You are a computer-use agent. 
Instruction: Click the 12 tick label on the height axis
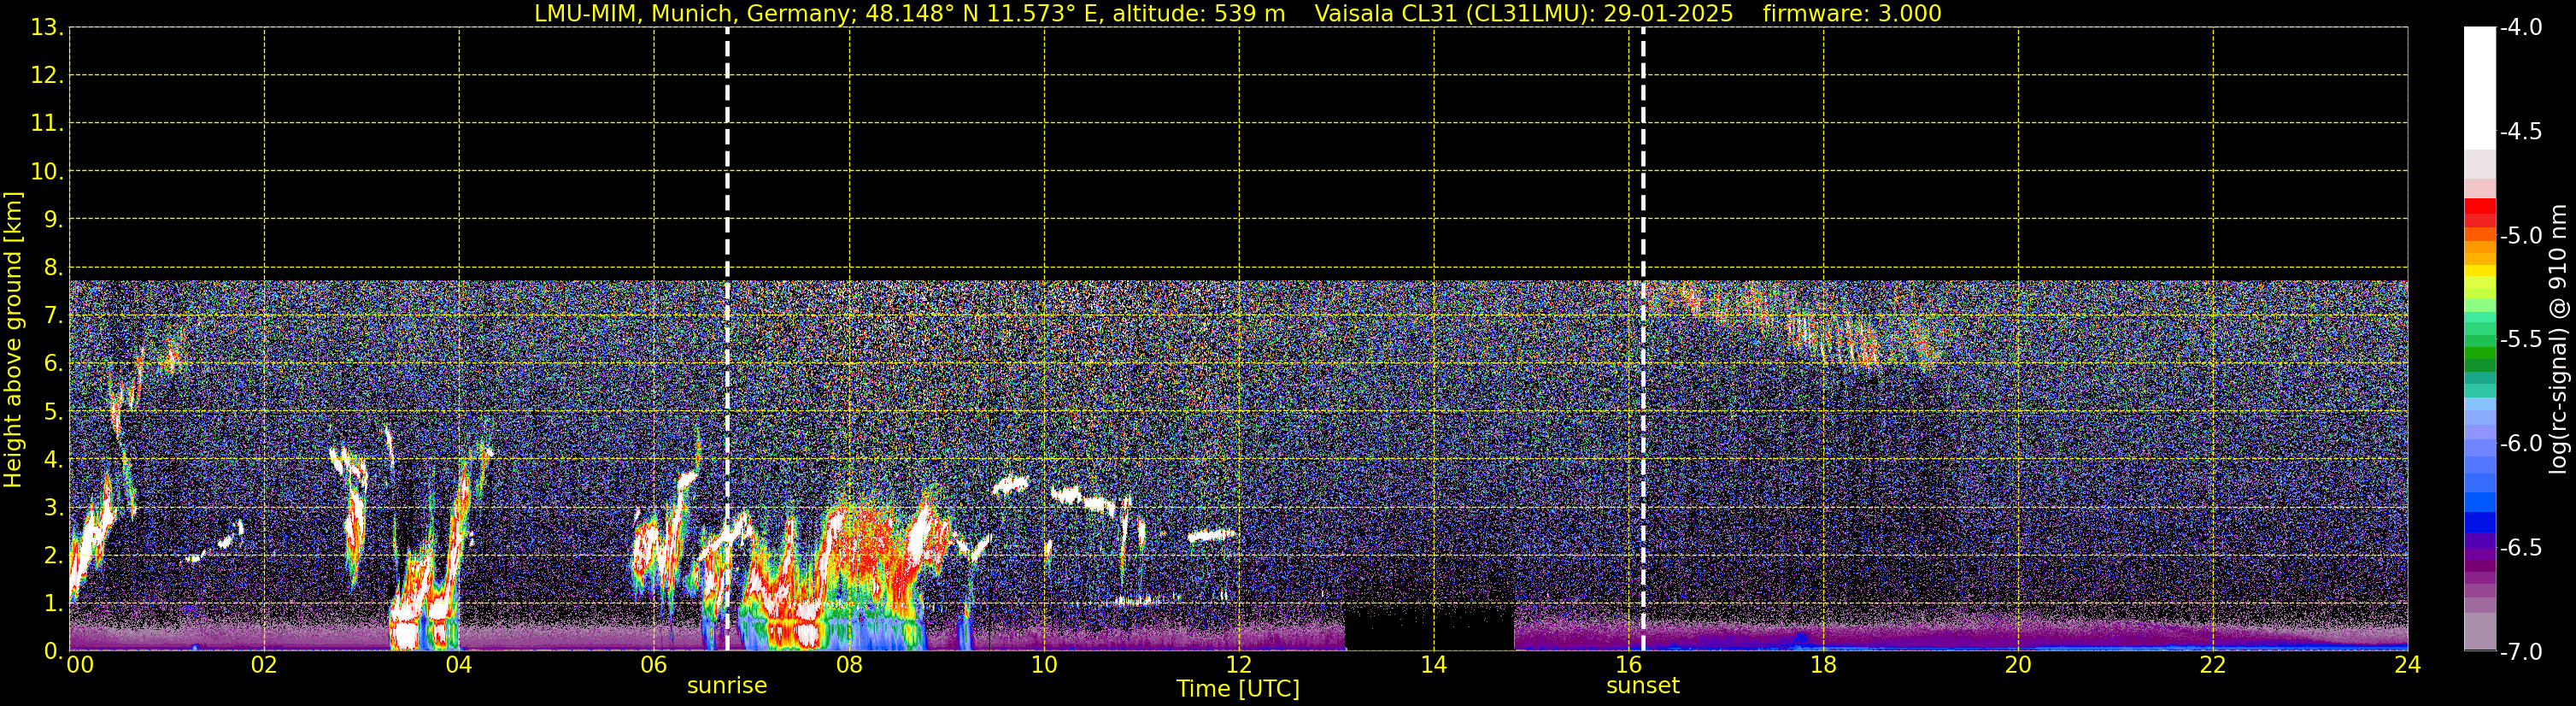pos(45,76)
